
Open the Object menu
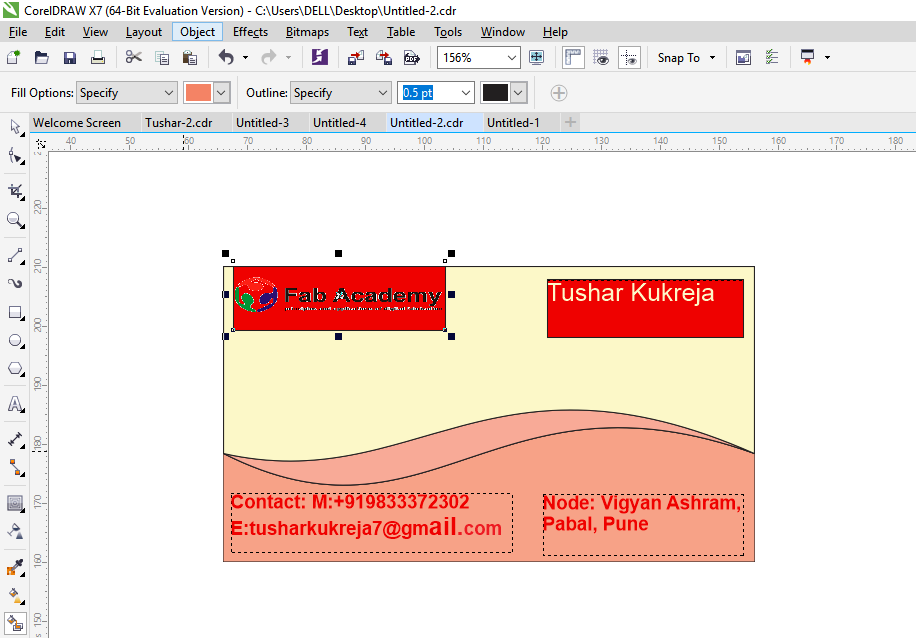(x=197, y=32)
